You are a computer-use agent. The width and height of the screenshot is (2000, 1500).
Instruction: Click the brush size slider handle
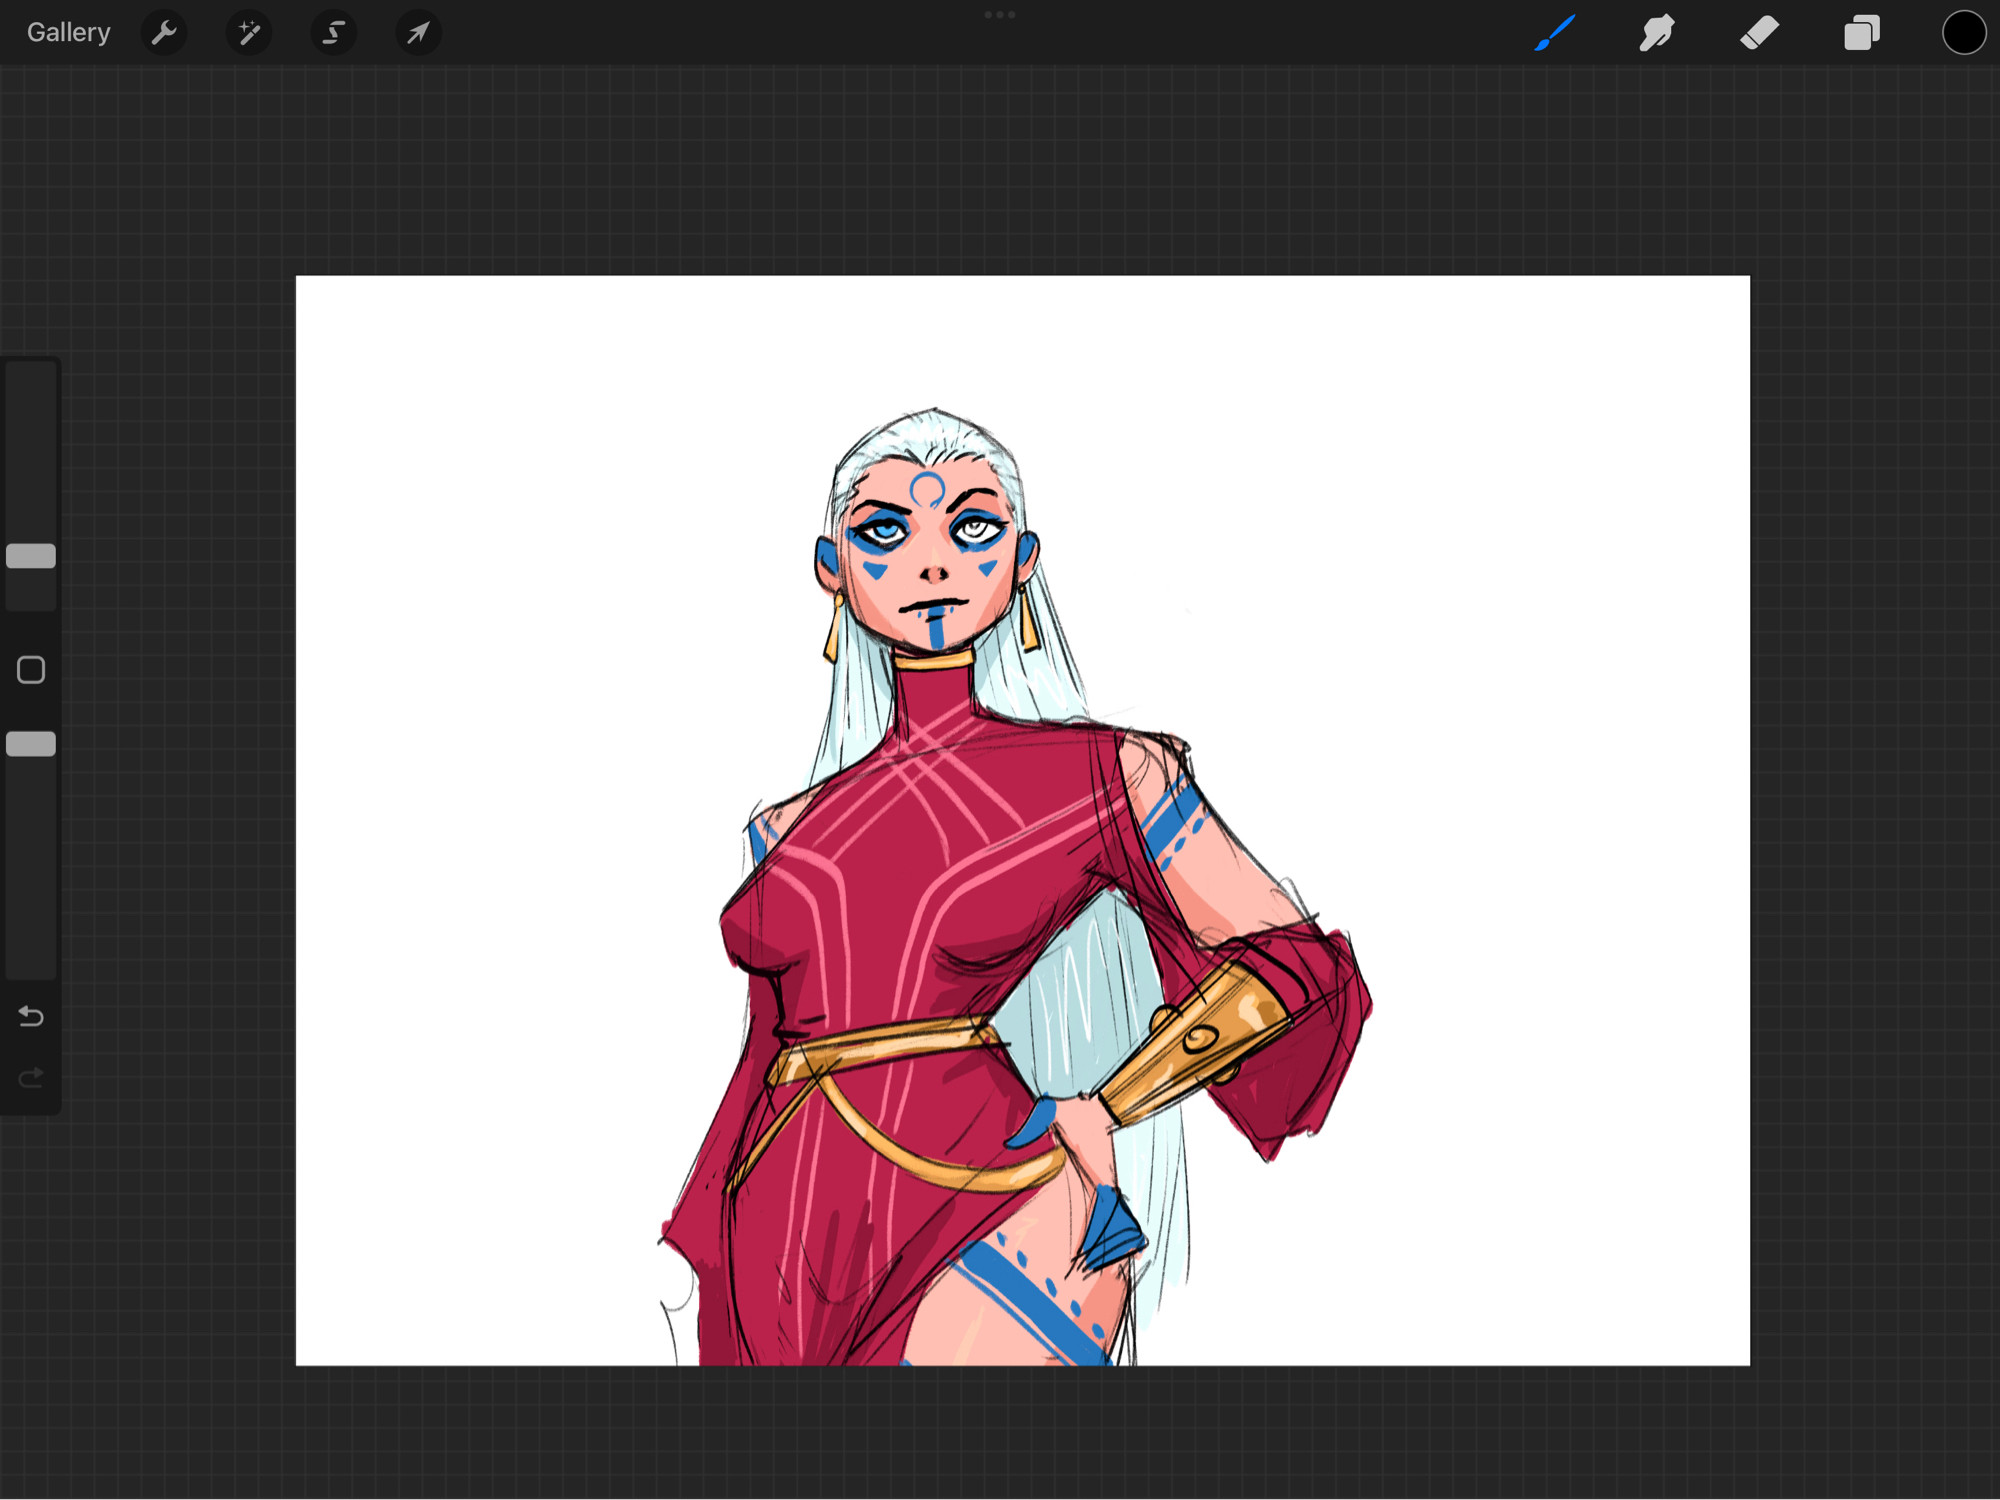pyautogui.click(x=31, y=556)
